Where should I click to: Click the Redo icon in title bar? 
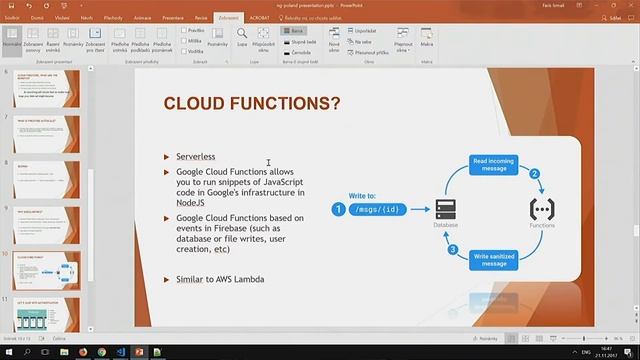pos(46,6)
